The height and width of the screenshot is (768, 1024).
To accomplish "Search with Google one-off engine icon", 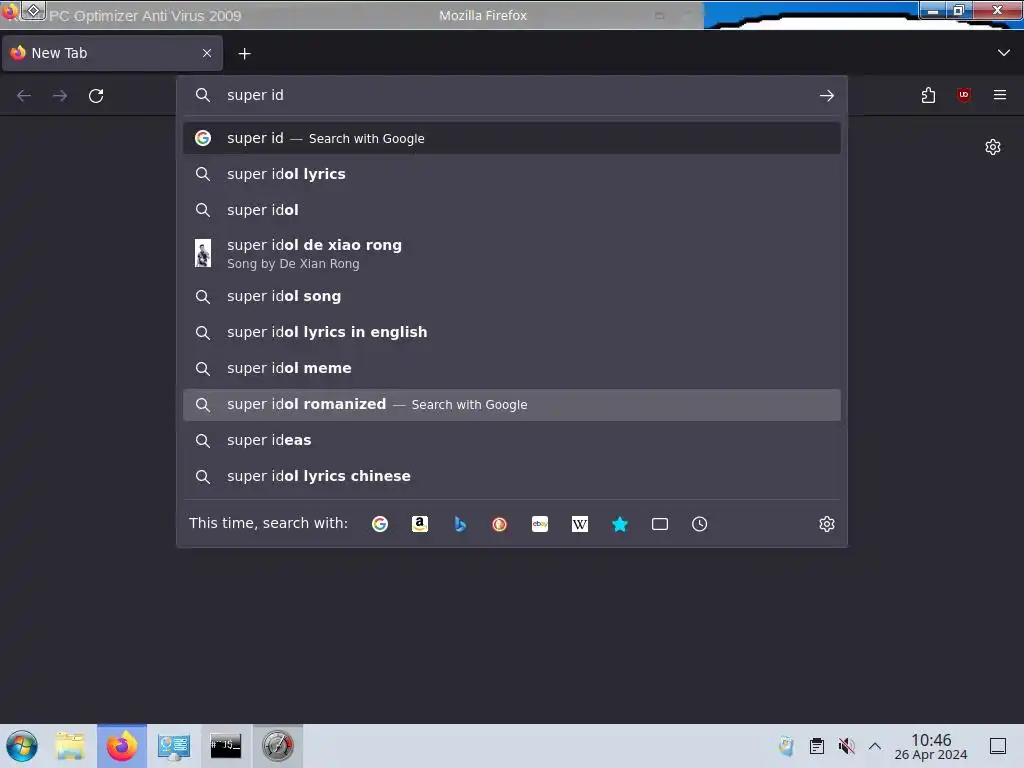I will click(379, 524).
